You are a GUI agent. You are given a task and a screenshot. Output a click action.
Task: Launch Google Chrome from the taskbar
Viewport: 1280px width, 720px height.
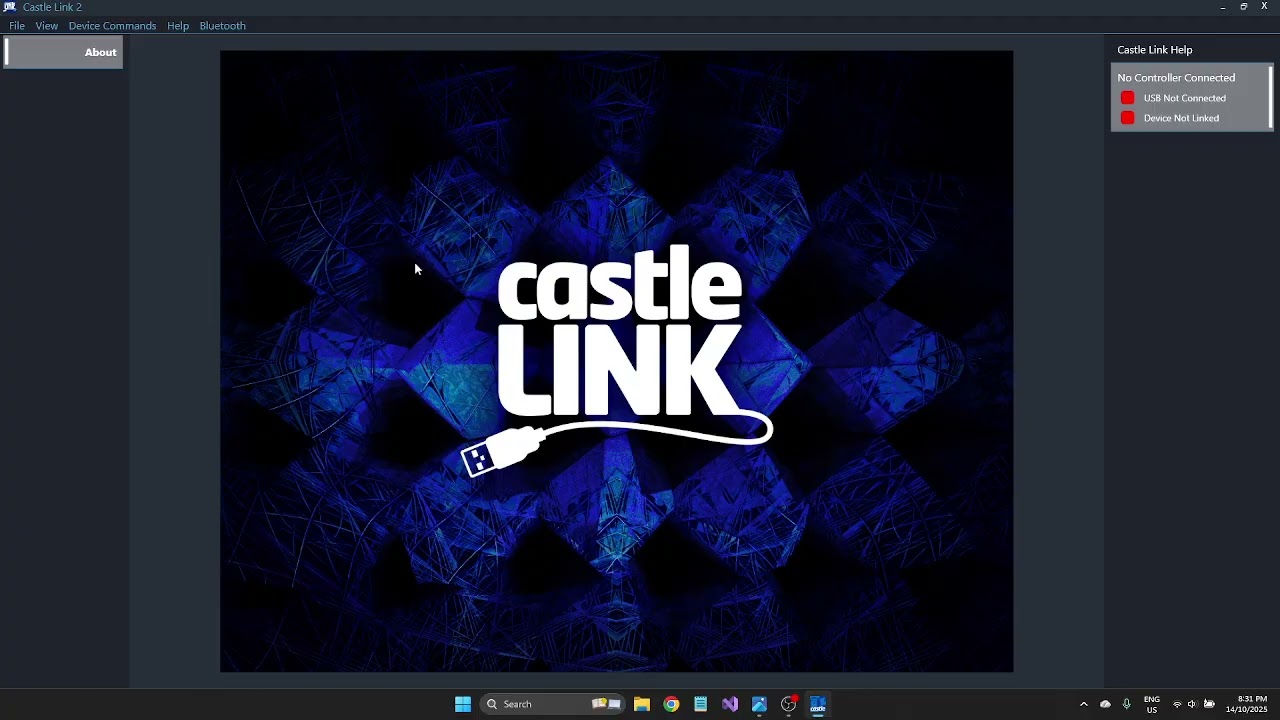point(671,704)
